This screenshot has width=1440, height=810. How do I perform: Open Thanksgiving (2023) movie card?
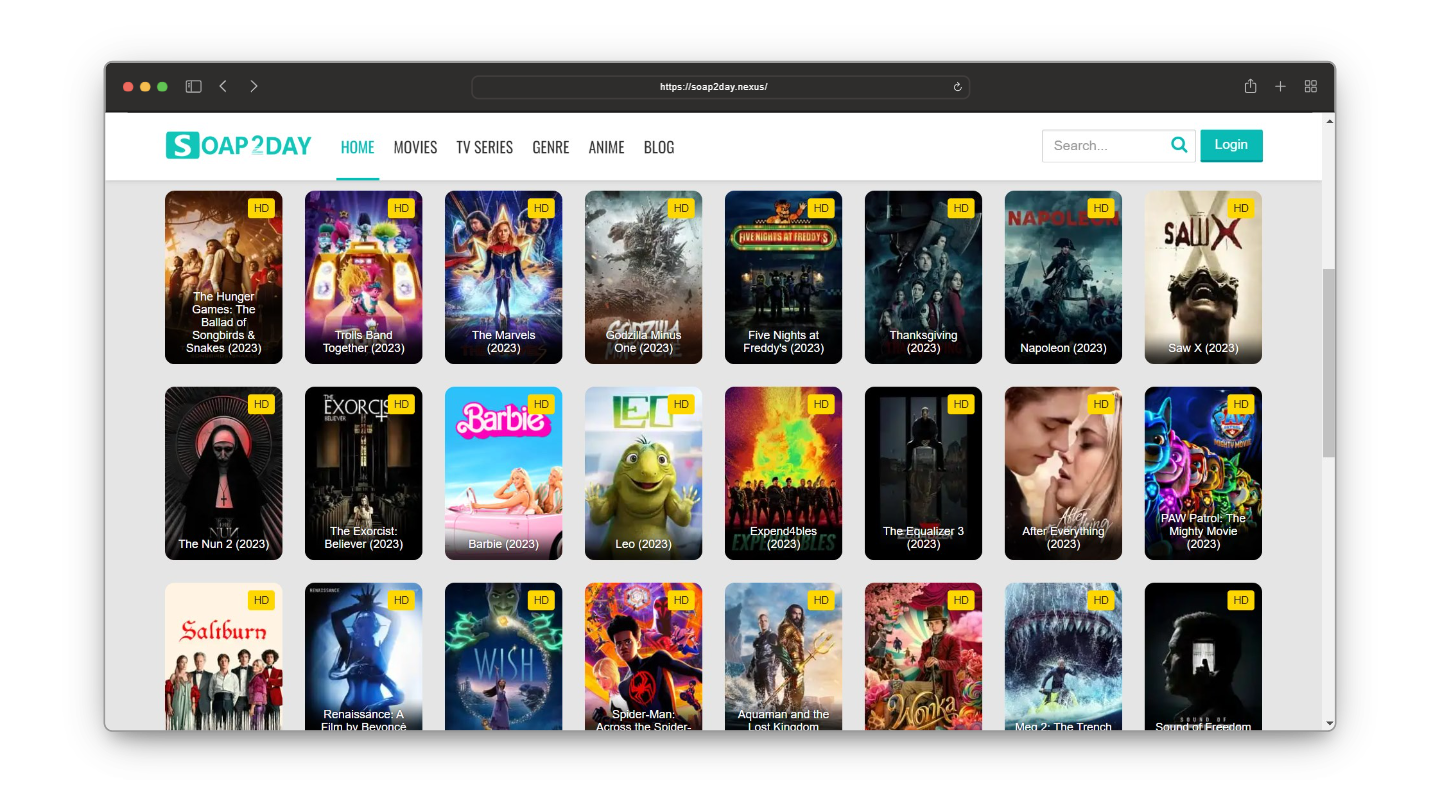924,277
